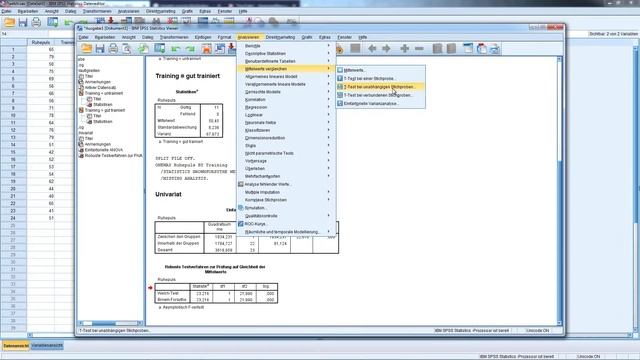Click the Mittelwerte submenu icon

tap(340, 70)
